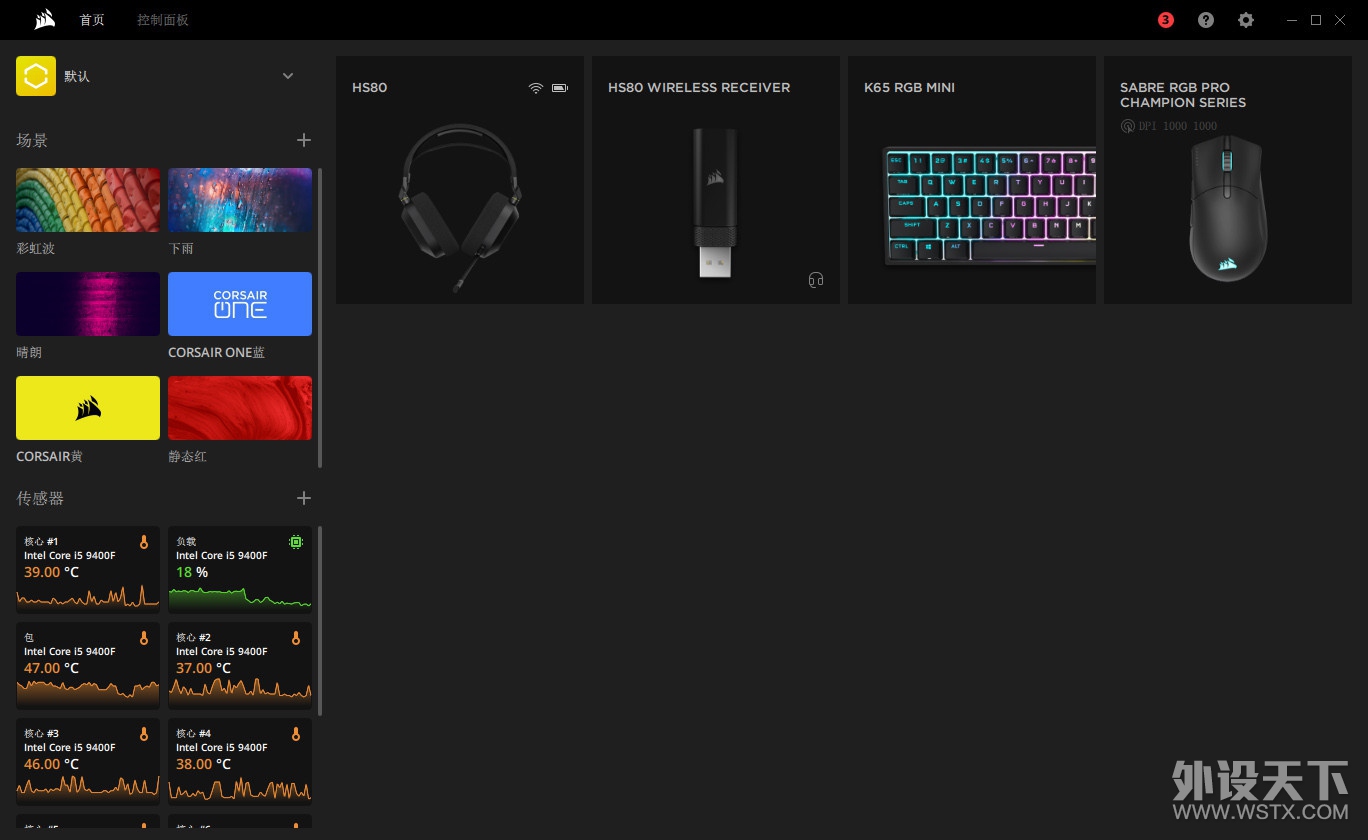Click the yellow hexagon profile icon
The height and width of the screenshot is (840, 1368).
(36, 76)
